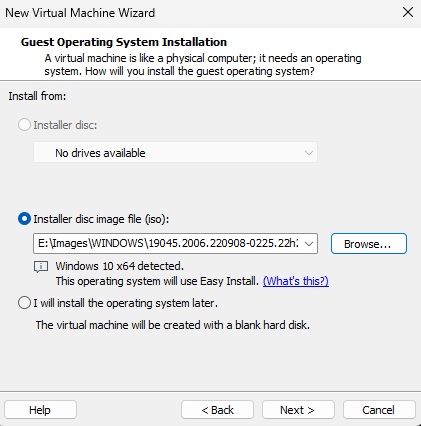The height and width of the screenshot is (426, 421).
Task: Choose Installer disc image file (iso) option
Action: click(x=24, y=219)
